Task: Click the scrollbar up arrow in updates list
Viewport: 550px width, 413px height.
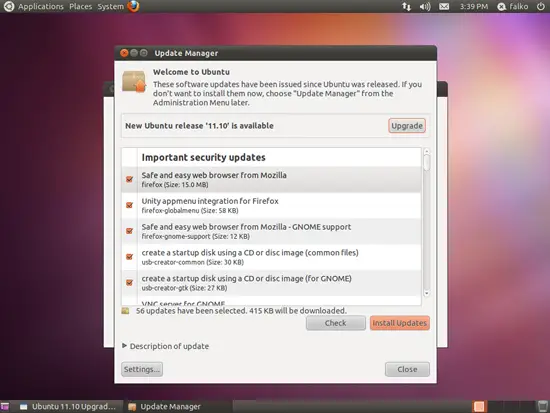Action: coord(427,151)
